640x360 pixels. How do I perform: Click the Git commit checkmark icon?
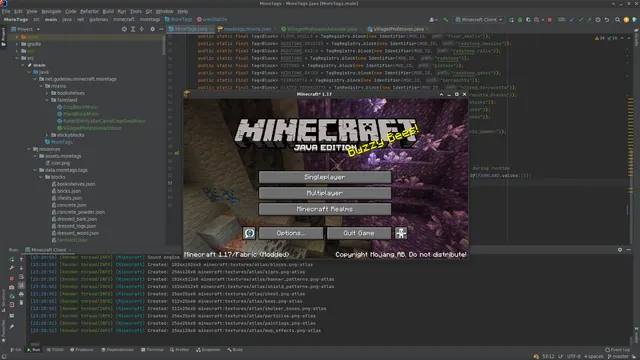pyautogui.click(x=580, y=20)
